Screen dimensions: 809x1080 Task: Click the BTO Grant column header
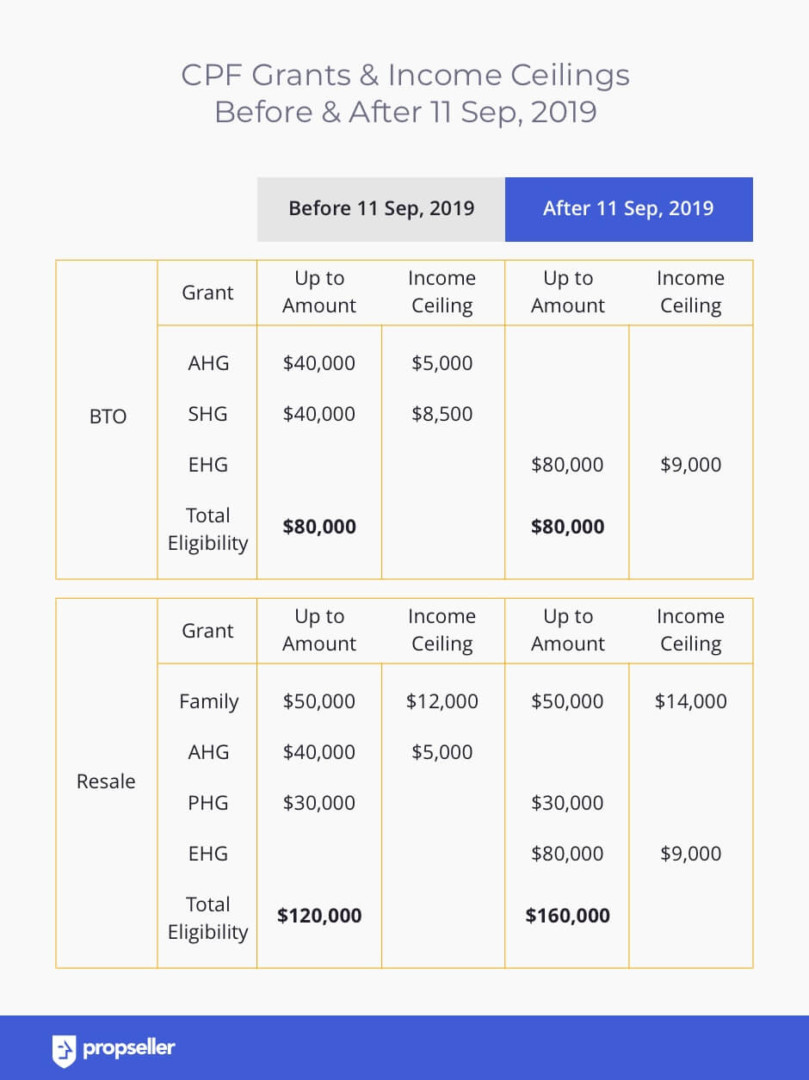point(207,293)
